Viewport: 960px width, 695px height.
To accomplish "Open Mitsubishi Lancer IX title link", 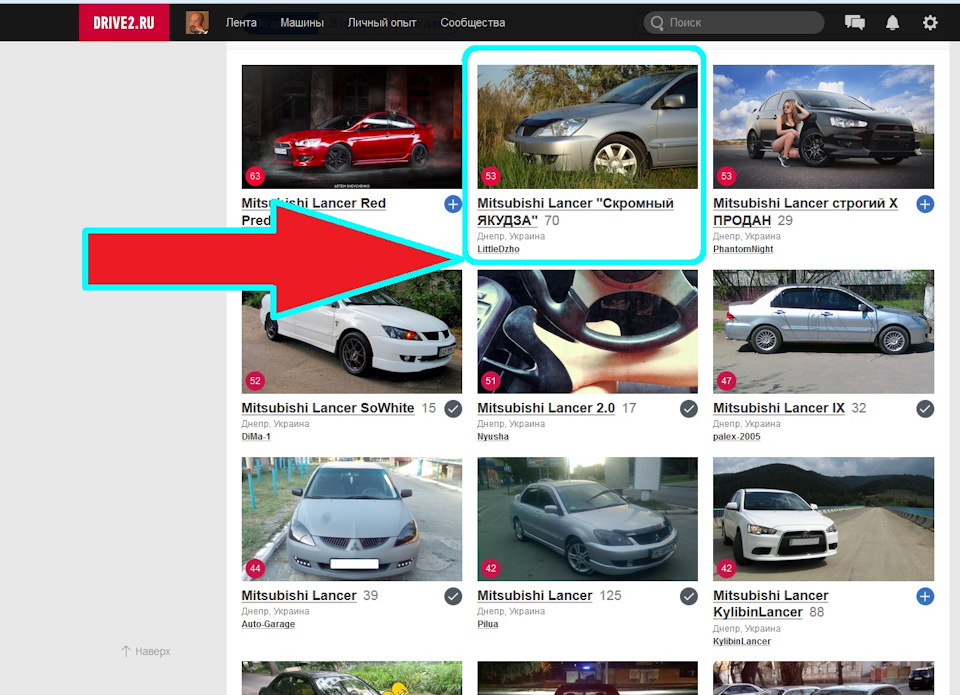I will pos(779,408).
